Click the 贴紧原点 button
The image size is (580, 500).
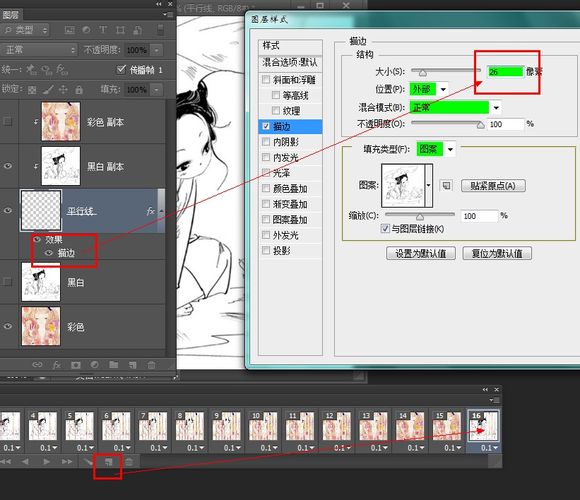click(493, 186)
